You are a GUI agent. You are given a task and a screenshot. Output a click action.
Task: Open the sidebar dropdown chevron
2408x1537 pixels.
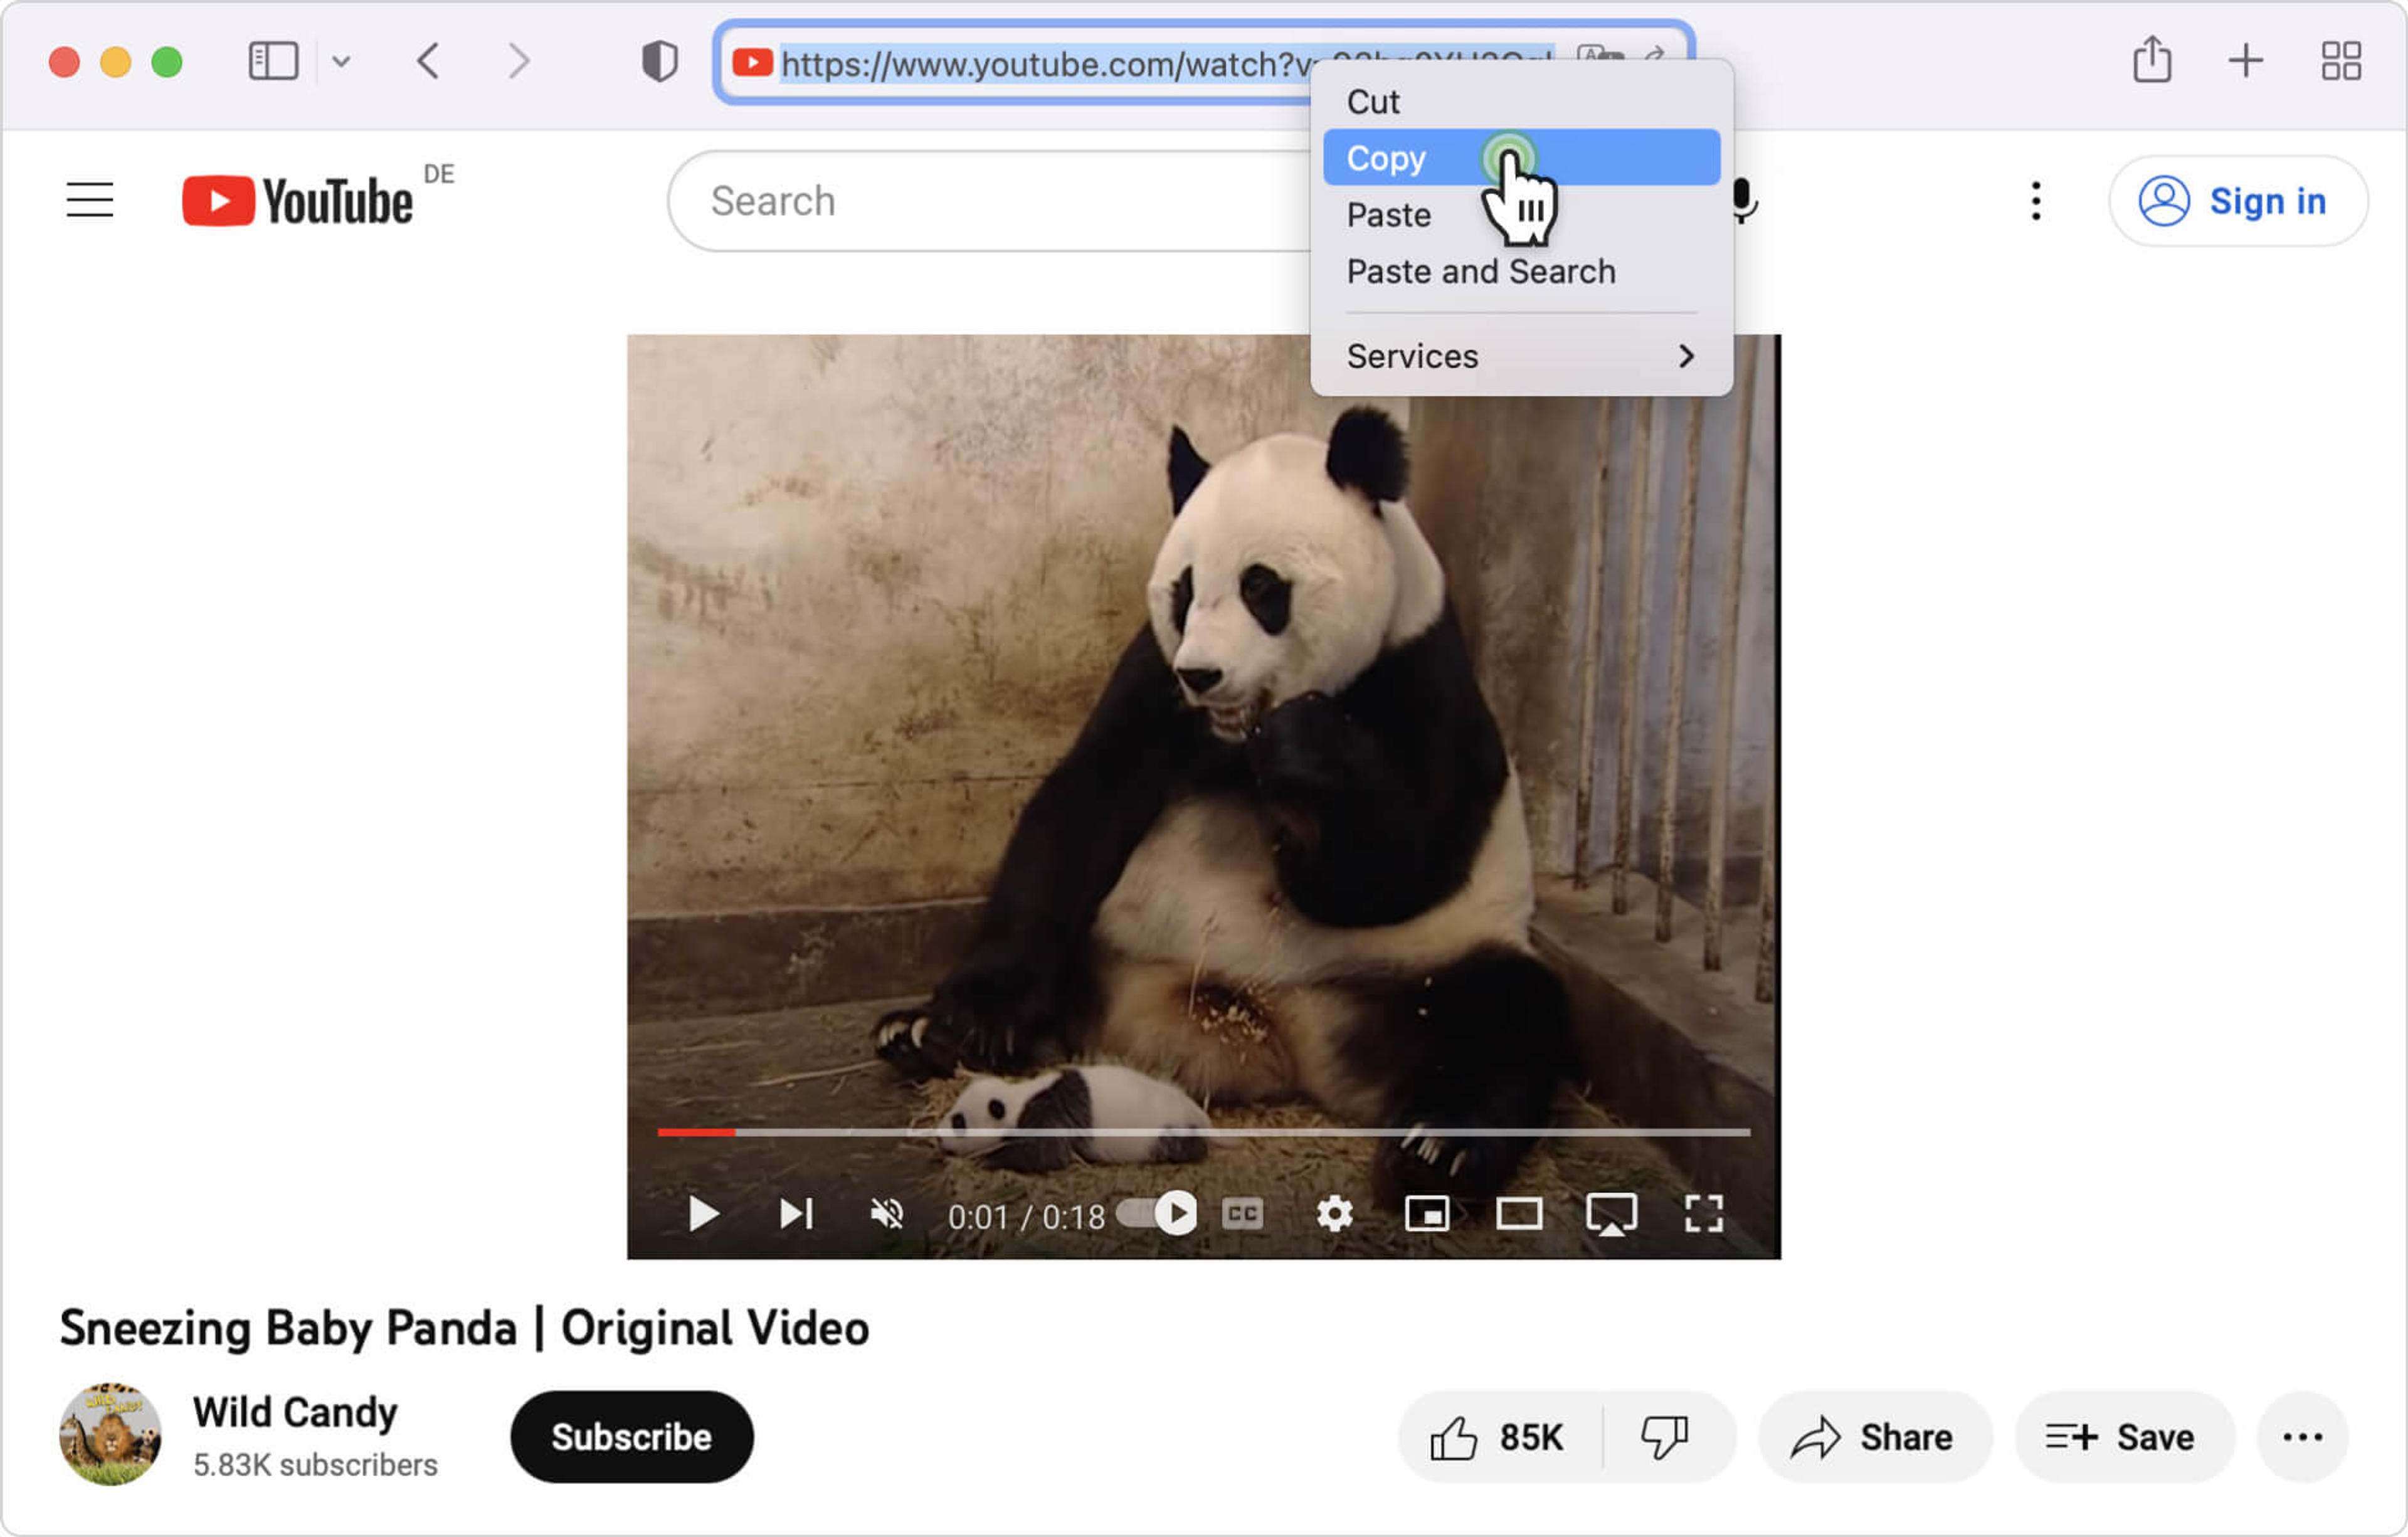tap(341, 62)
